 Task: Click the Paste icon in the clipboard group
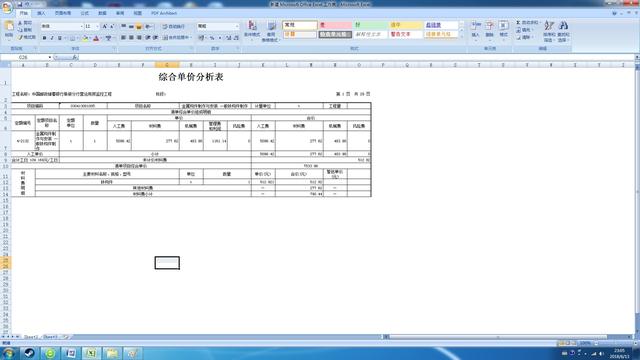point(9,30)
